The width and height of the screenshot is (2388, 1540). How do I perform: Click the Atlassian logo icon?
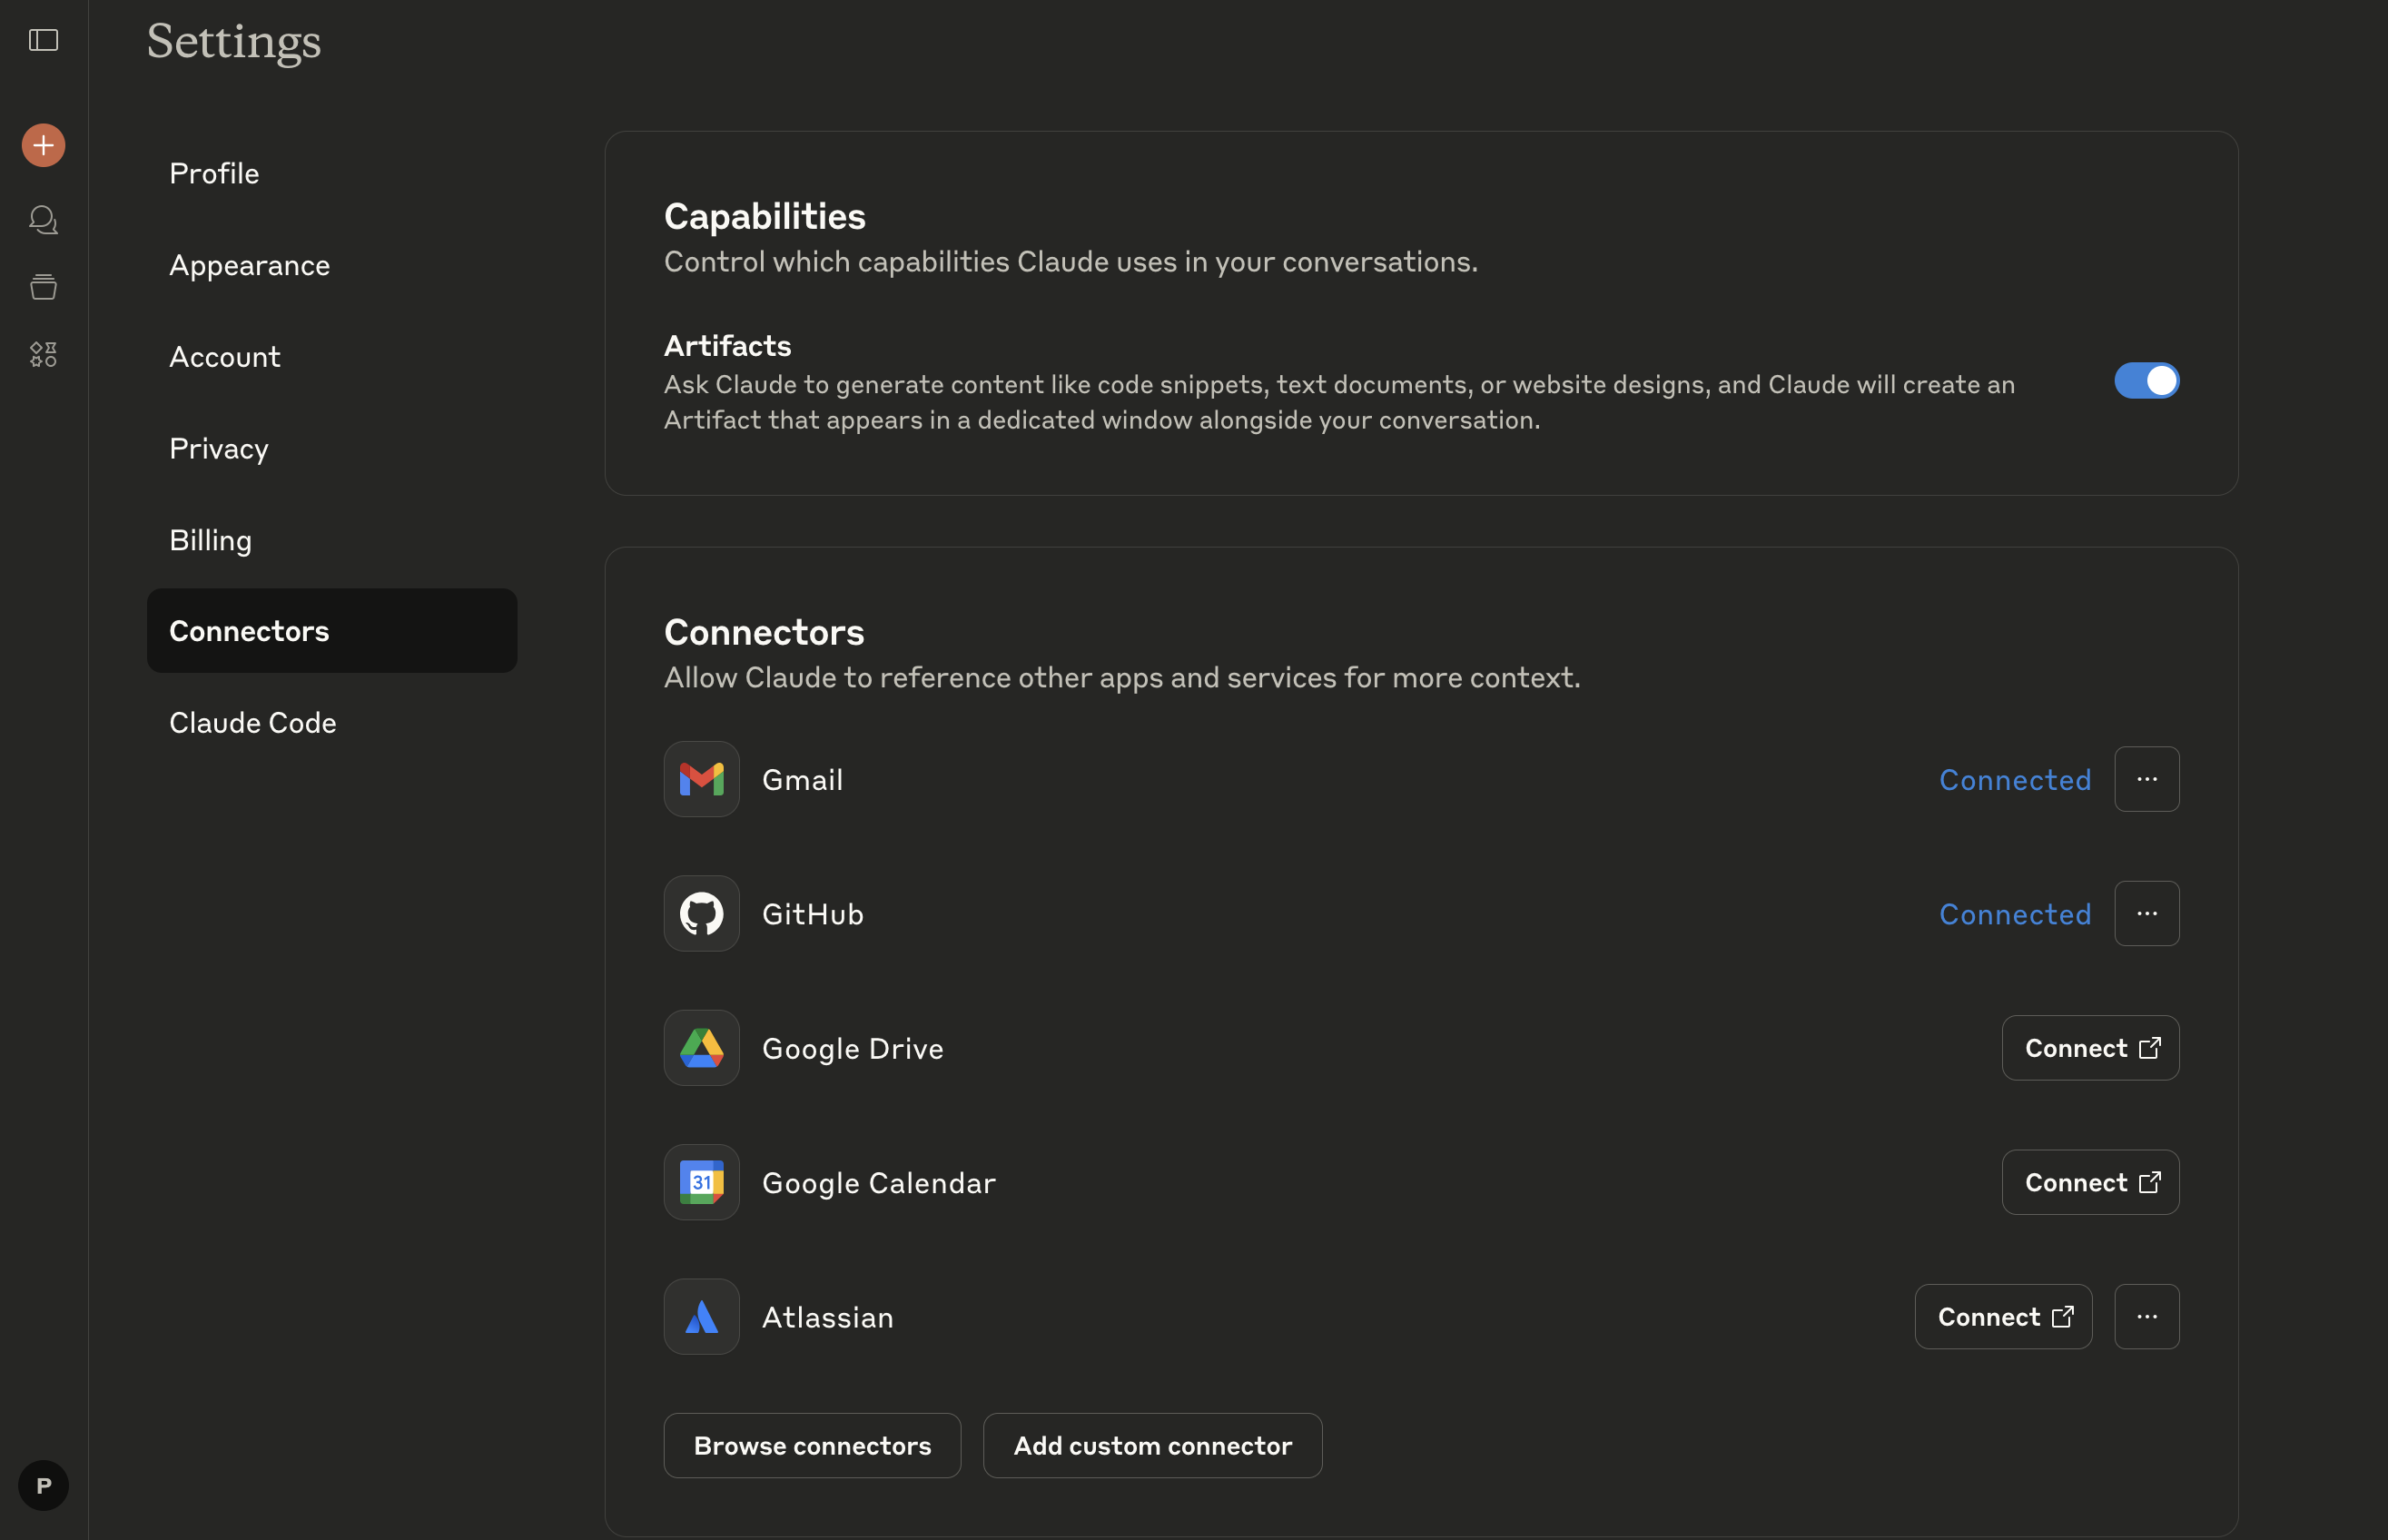(x=701, y=1317)
